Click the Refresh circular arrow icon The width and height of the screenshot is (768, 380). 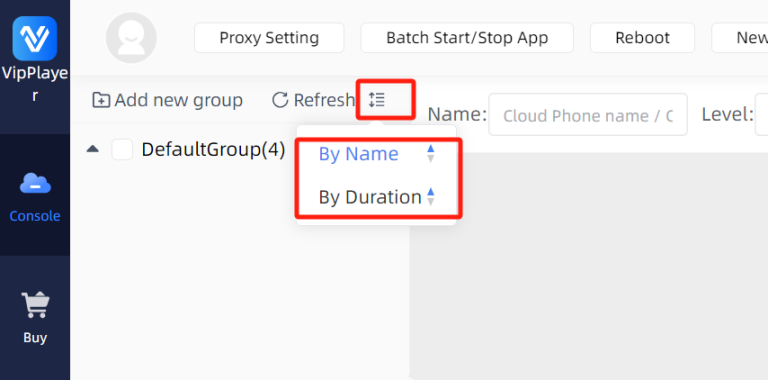pos(280,100)
